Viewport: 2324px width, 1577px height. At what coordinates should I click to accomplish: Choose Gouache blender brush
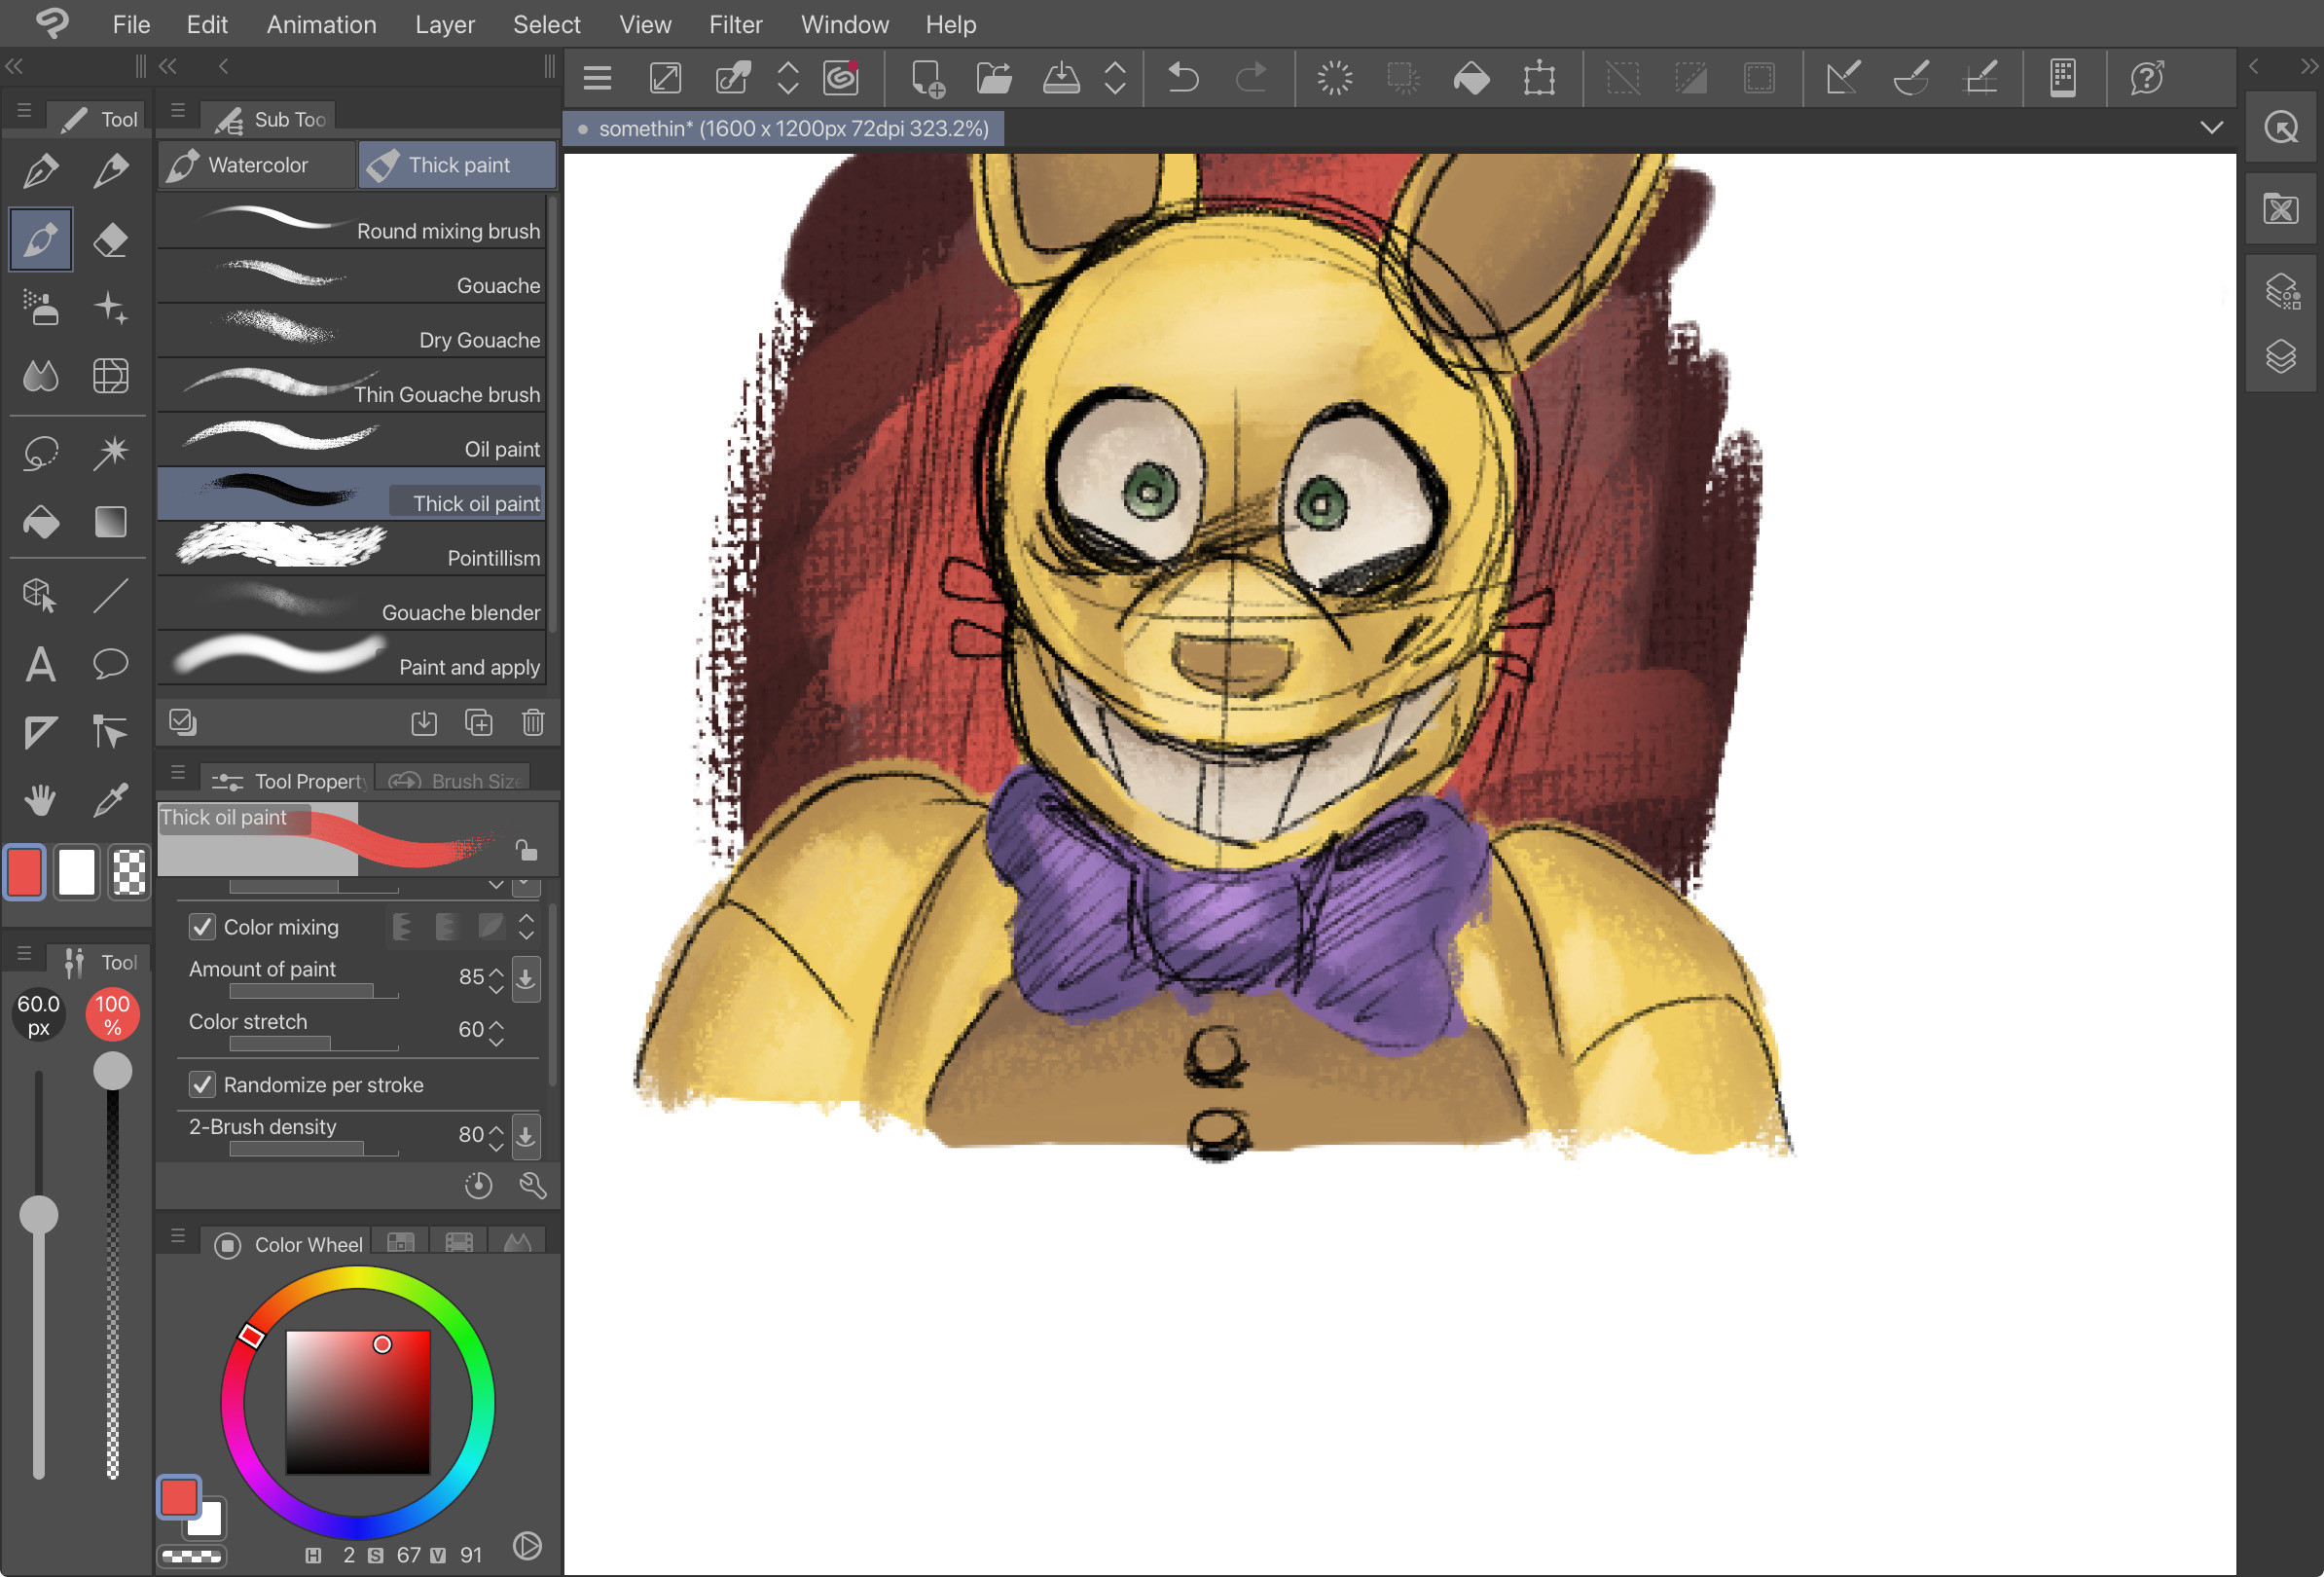[351, 603]
